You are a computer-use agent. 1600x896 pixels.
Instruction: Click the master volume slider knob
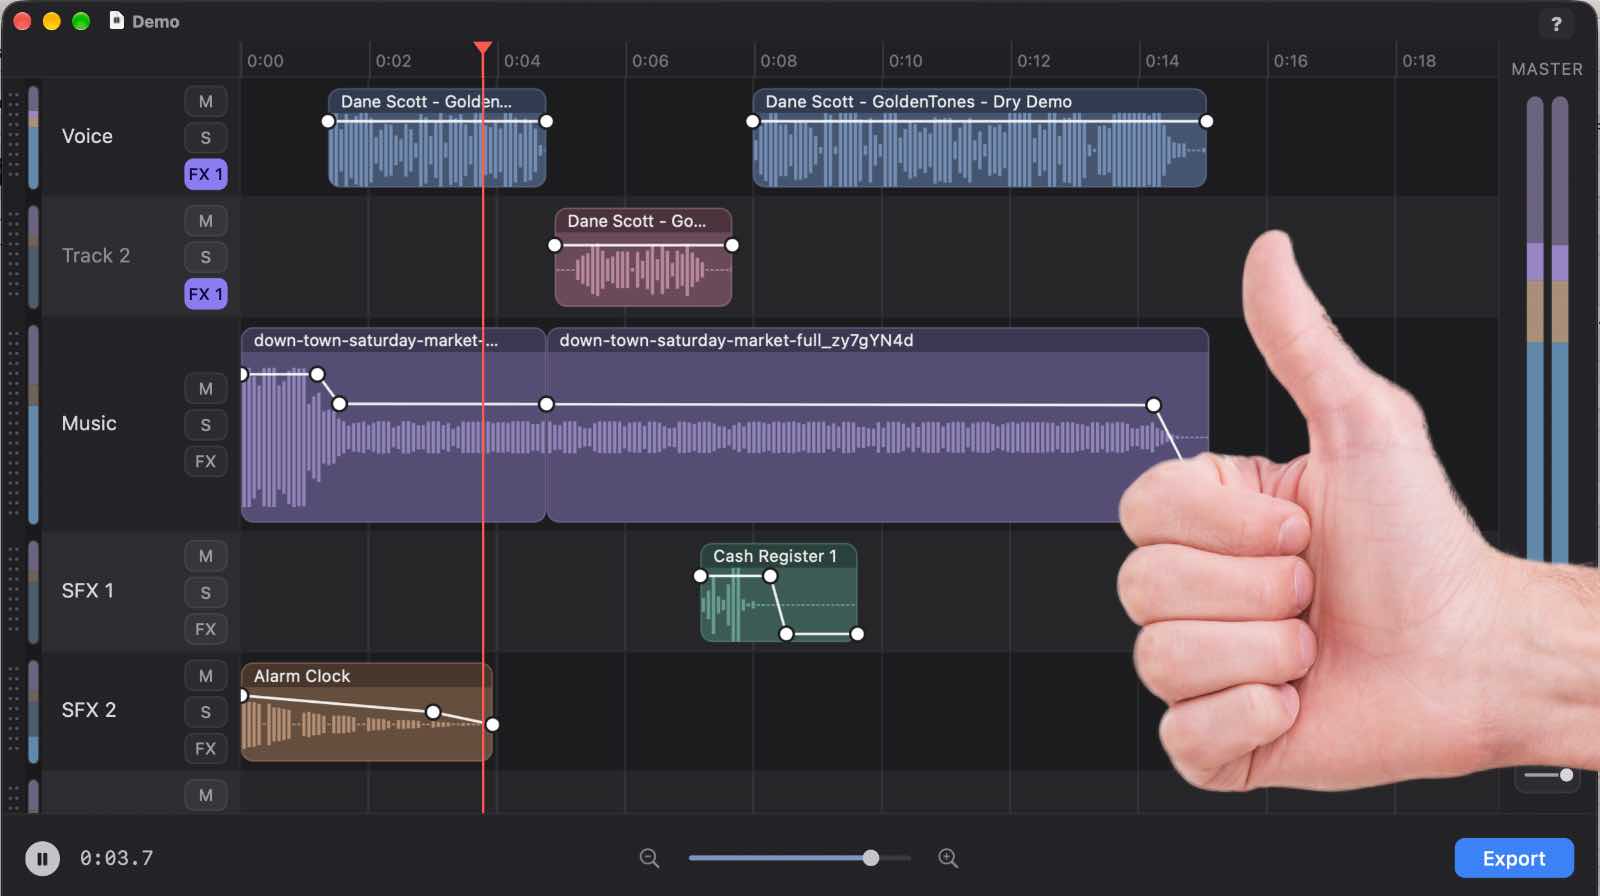1566,775
